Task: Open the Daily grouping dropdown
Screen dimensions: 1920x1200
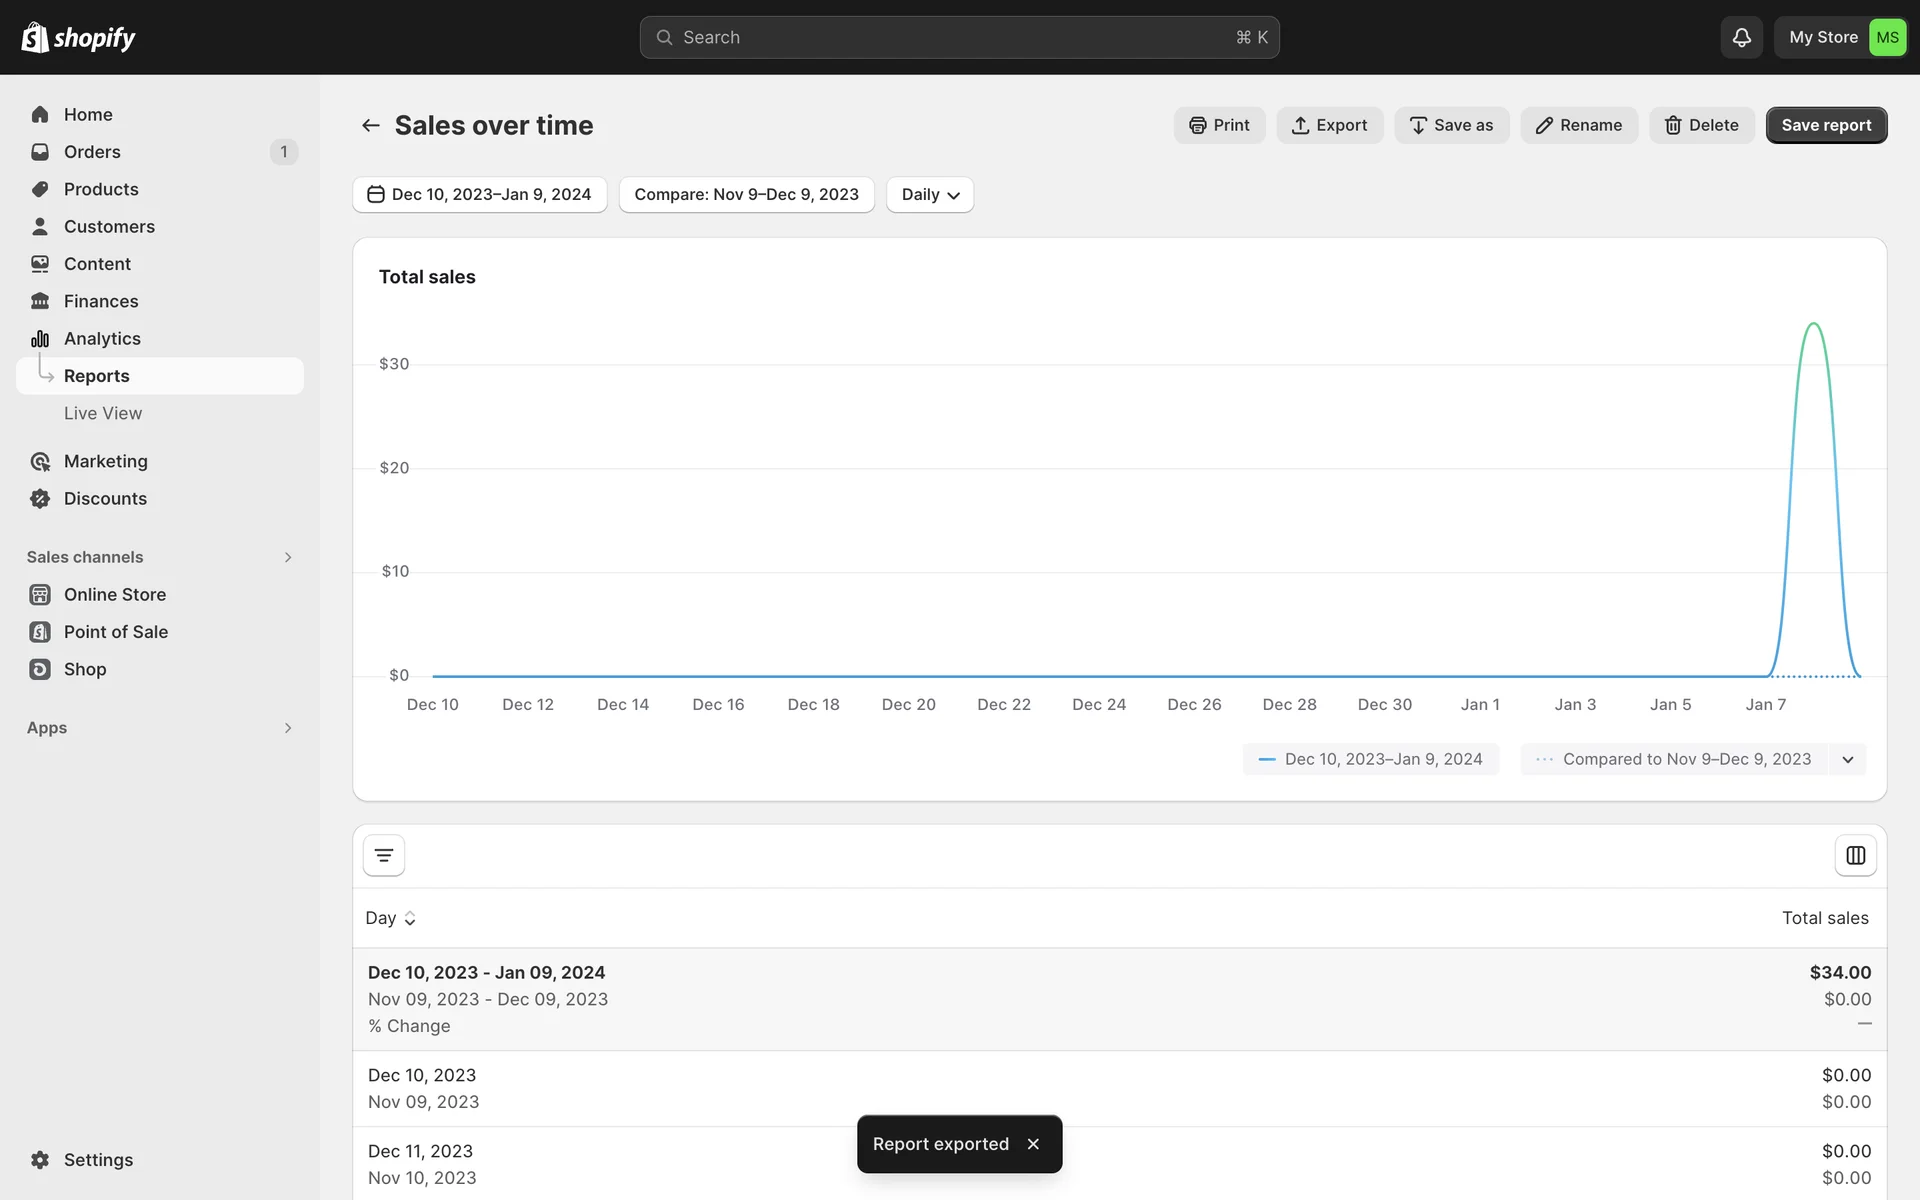Action: tap(929, 195)
